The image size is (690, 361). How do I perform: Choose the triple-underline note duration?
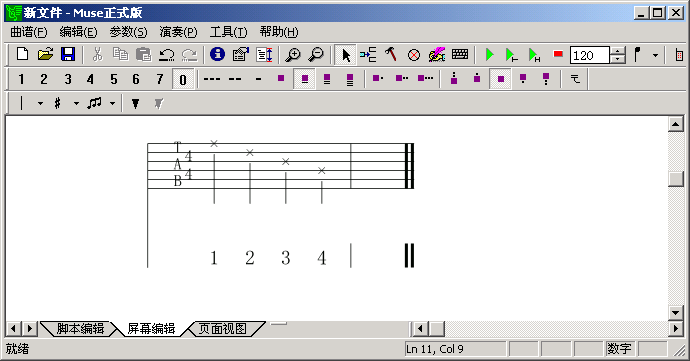350,79
